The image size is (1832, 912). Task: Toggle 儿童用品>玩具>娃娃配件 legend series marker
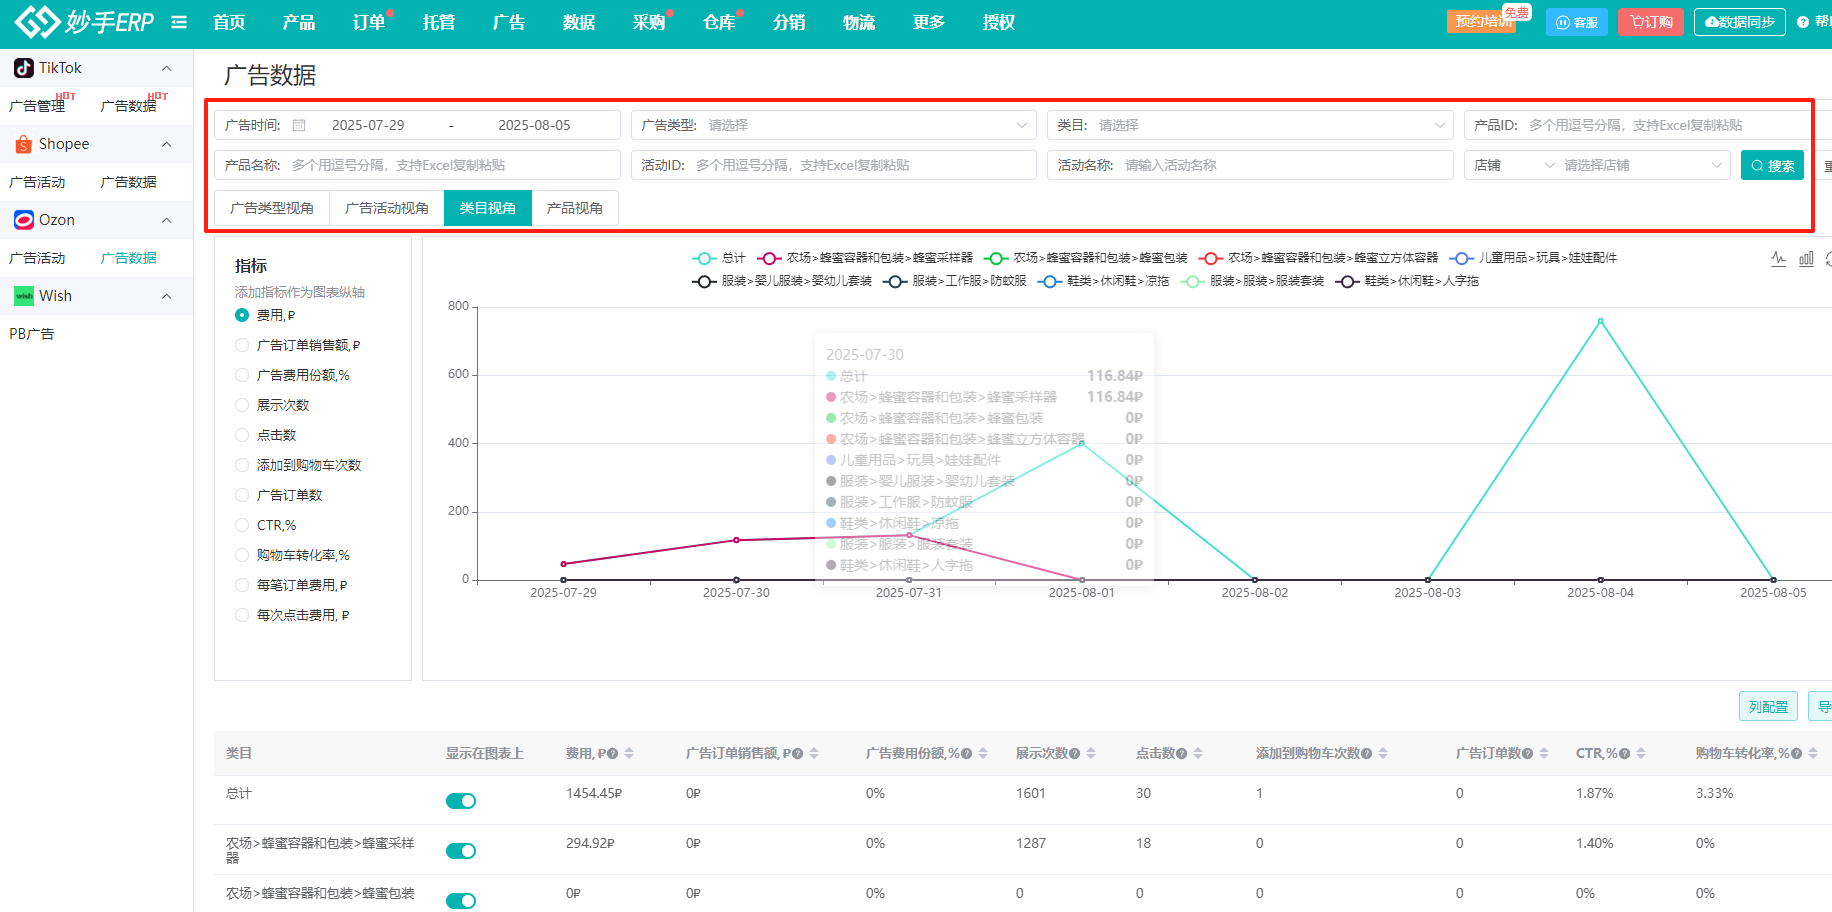click(1461, 258)
